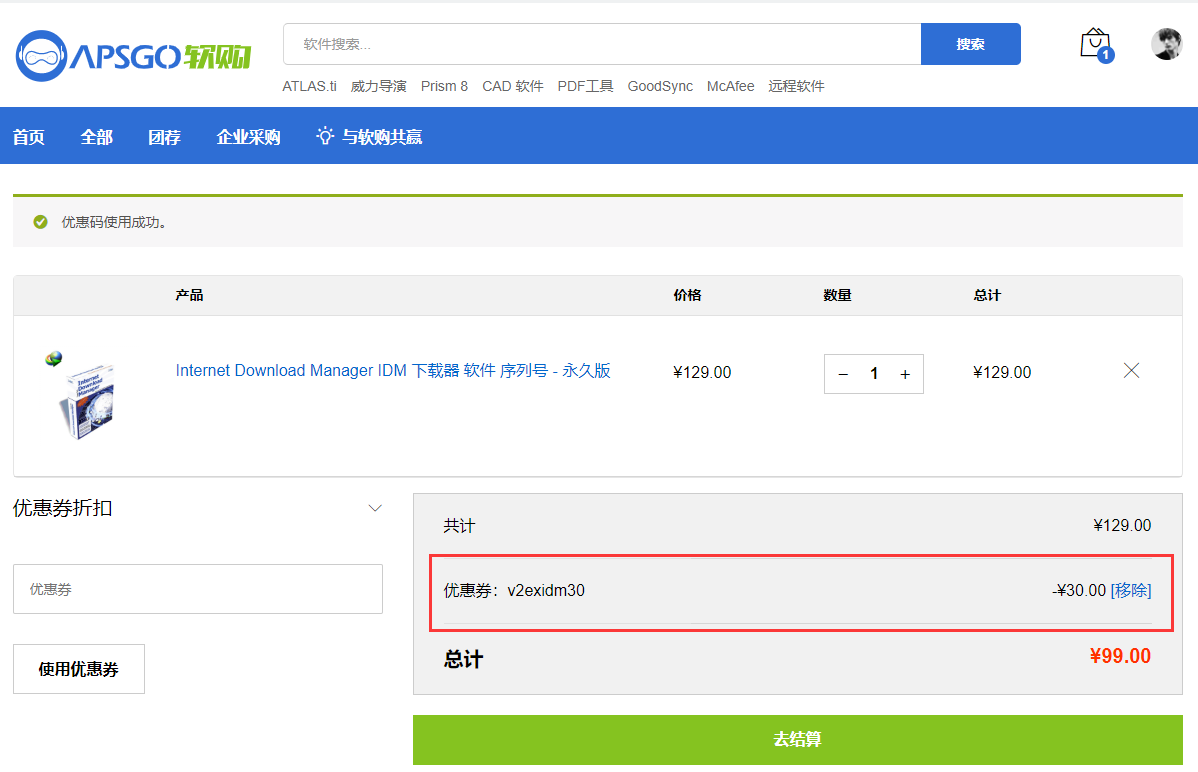This screenshot has height=772, width=1198.
Task: Go to the 首页 navigation tab
Action: tap(29, 137)
